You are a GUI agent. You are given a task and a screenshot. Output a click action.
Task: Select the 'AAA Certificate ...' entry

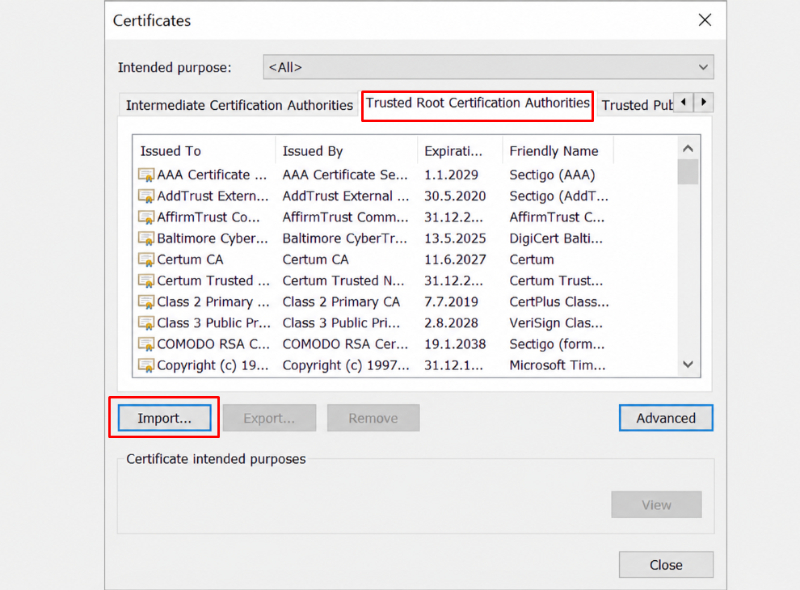point(212,175)
